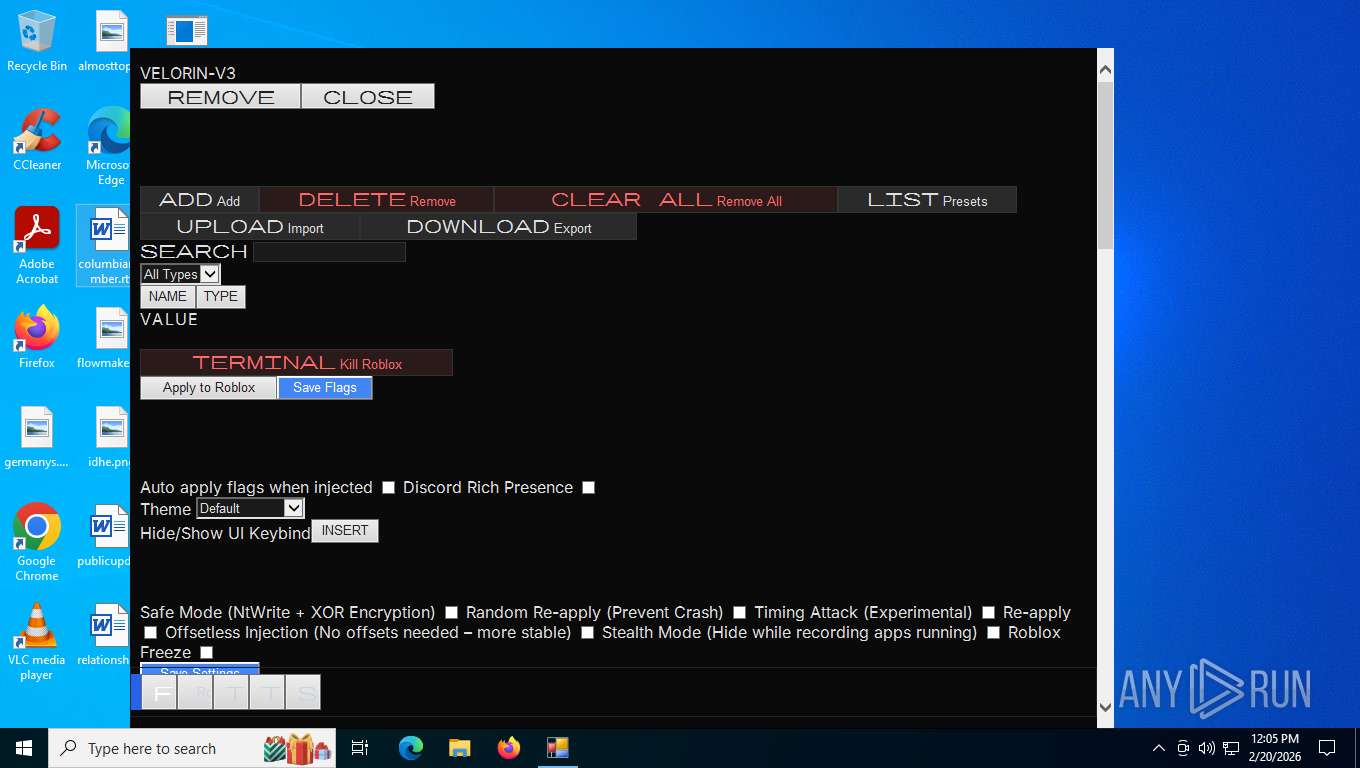1360x768 pixels.
Task: Toggle Random Re-apply Prevent Crash checkbox
Action: pyautogui.click(x=739, y=612)
